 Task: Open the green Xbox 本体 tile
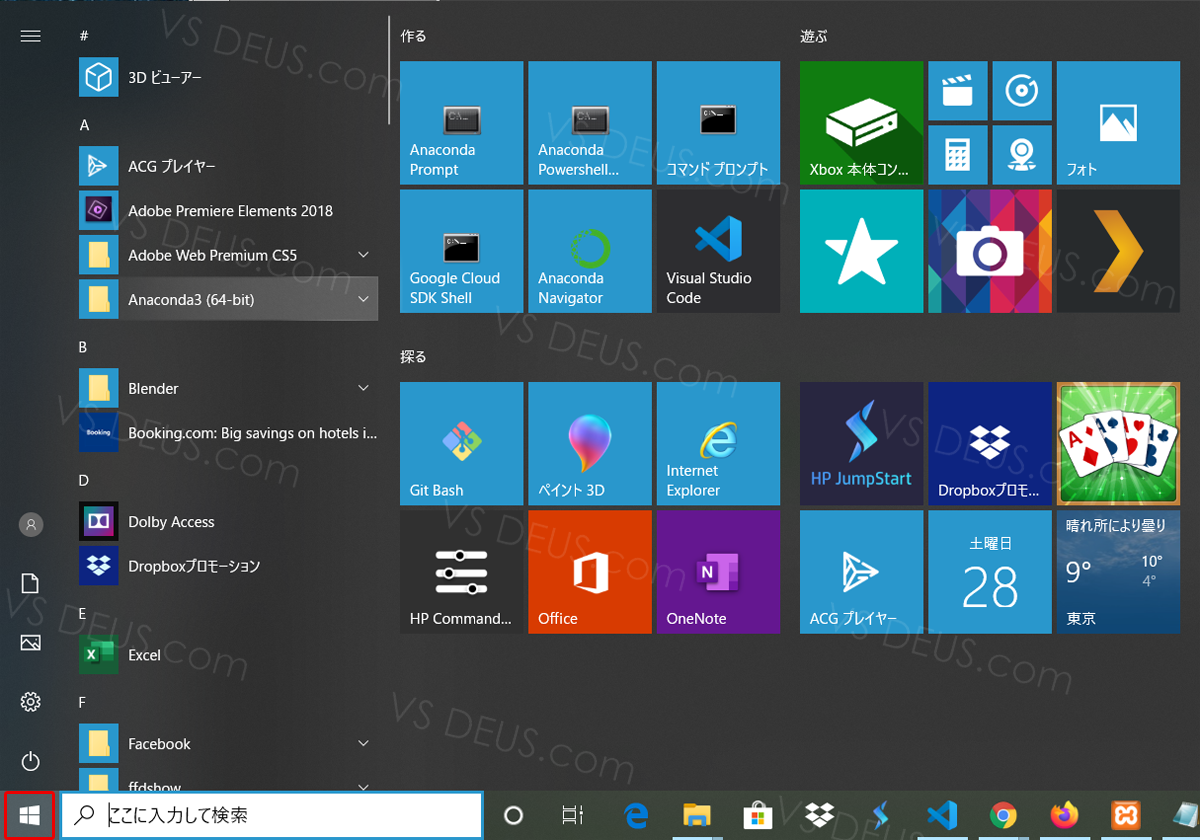(x=861, y=123)
